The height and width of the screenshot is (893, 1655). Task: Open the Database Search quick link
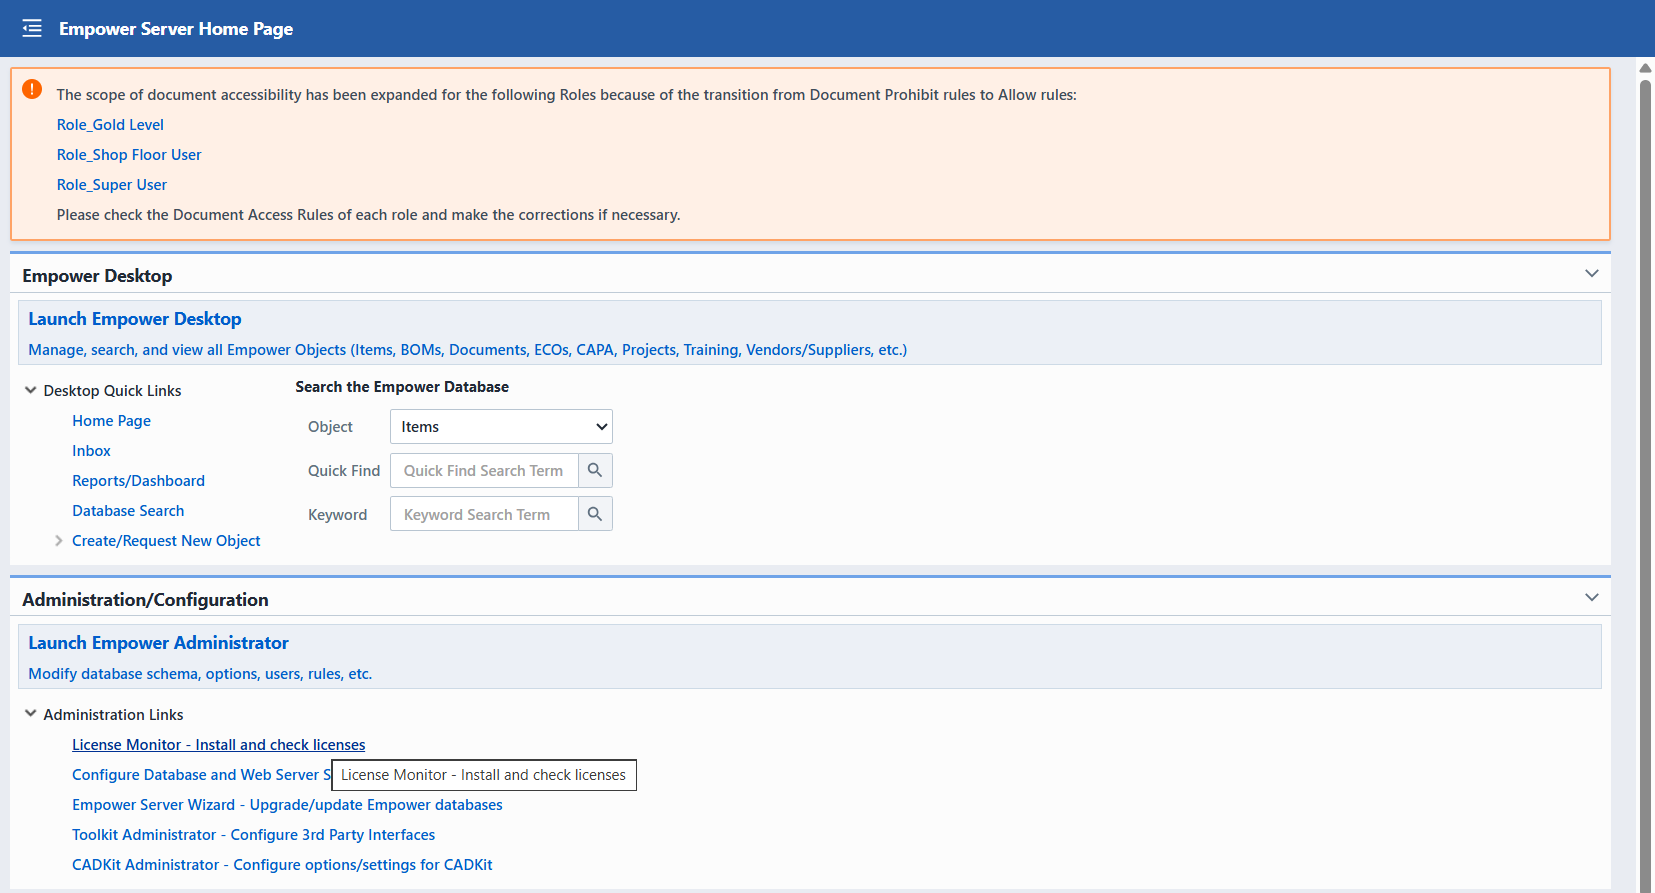(x=128, y=510)
